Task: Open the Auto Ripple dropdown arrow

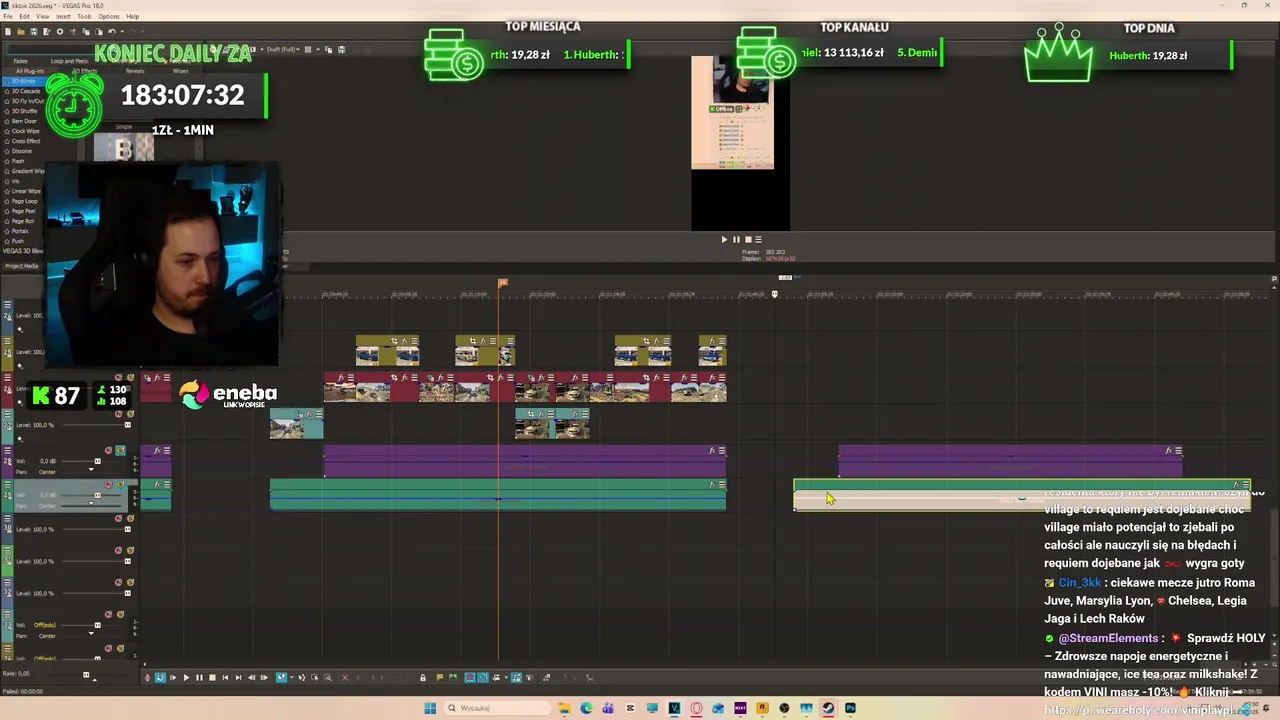Action: click(x=506, y=677)
